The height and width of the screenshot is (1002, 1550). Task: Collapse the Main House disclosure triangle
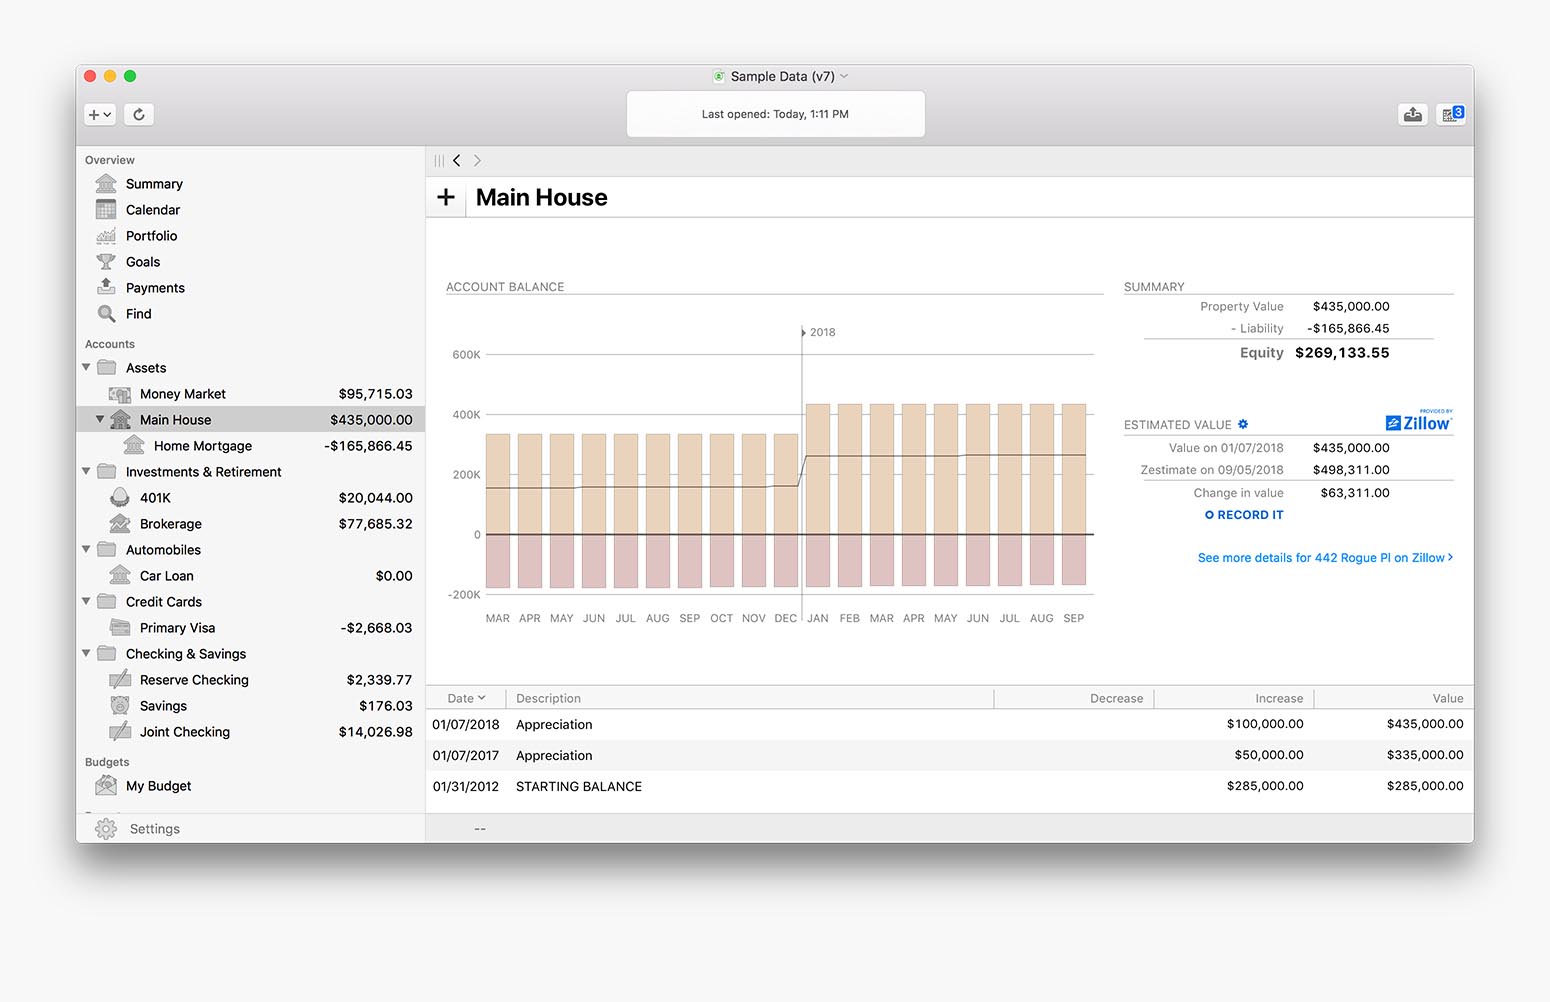[x=100, y=420]
